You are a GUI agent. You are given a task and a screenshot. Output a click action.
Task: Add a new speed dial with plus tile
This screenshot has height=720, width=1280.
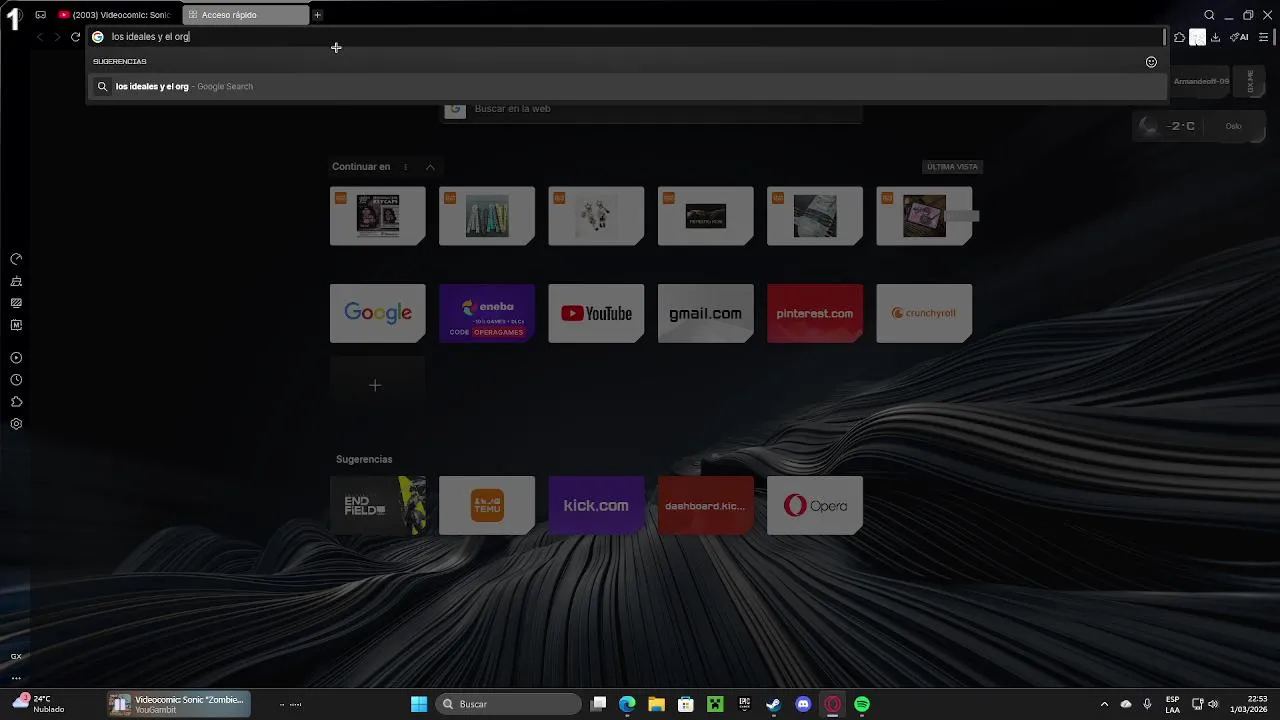coord(378,385)
